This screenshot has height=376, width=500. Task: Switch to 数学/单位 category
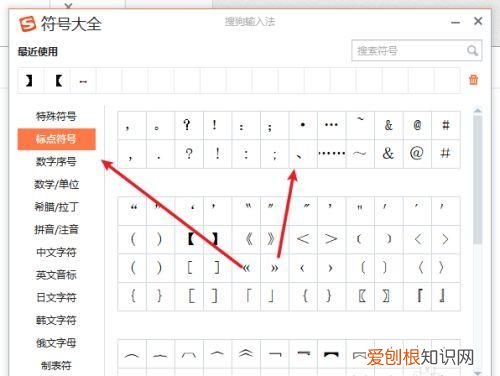[x=56, y=184]
